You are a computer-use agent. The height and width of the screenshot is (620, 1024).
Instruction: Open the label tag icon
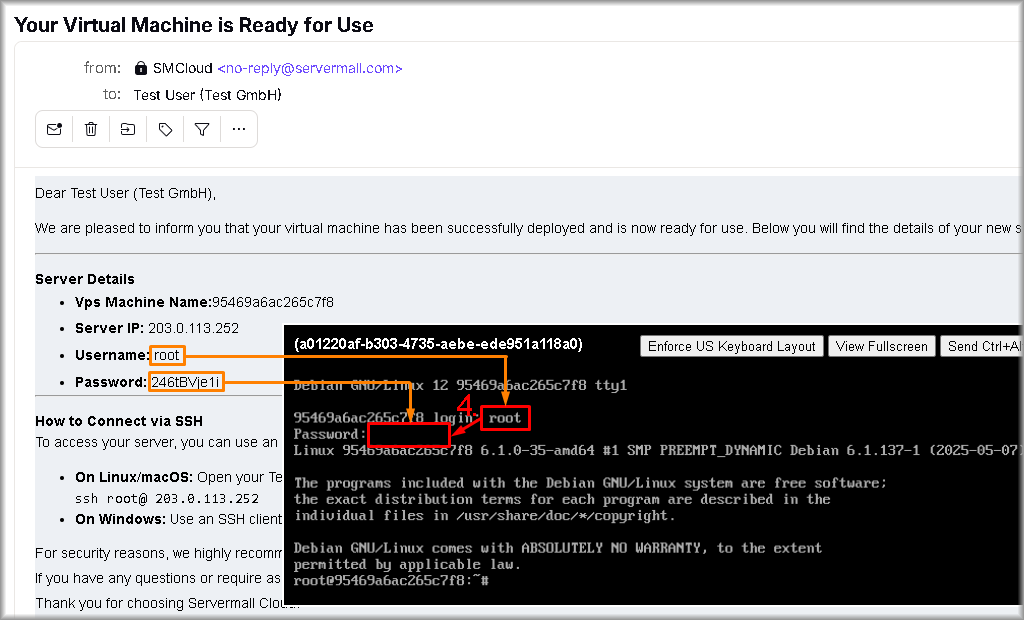[x=166, y=129]
